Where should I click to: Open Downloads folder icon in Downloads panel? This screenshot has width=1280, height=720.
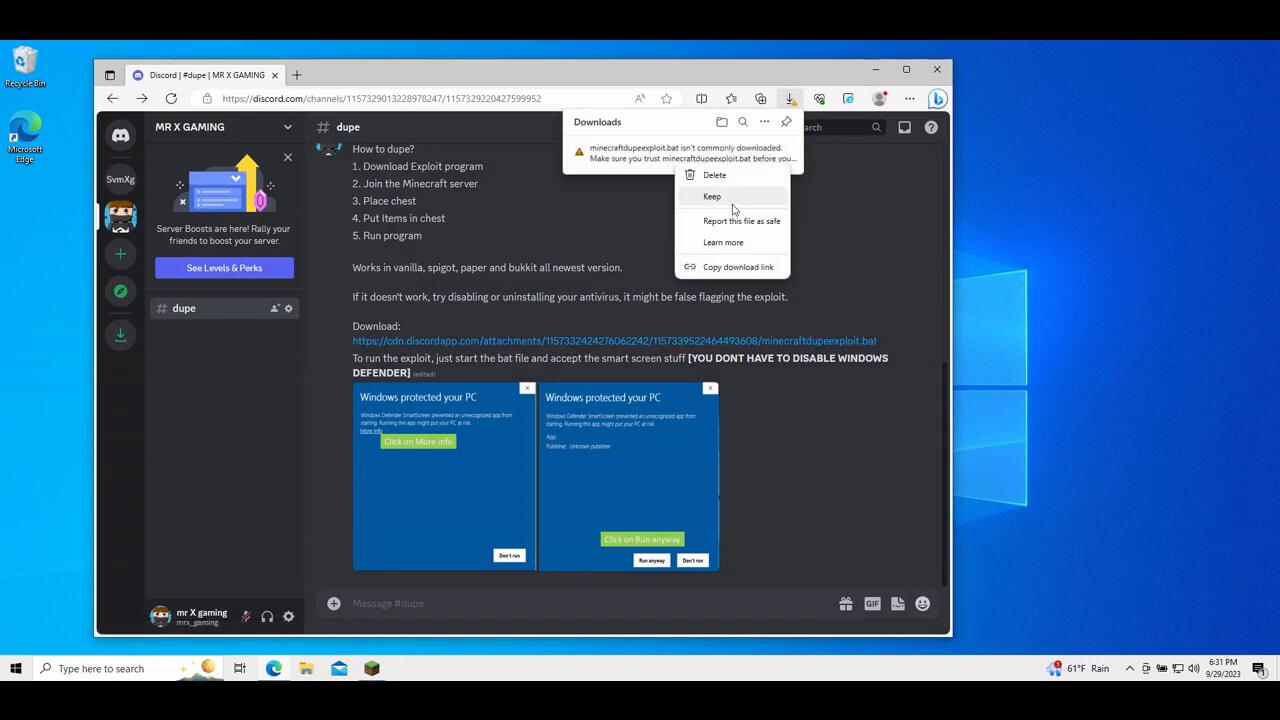tap(721, 122)
